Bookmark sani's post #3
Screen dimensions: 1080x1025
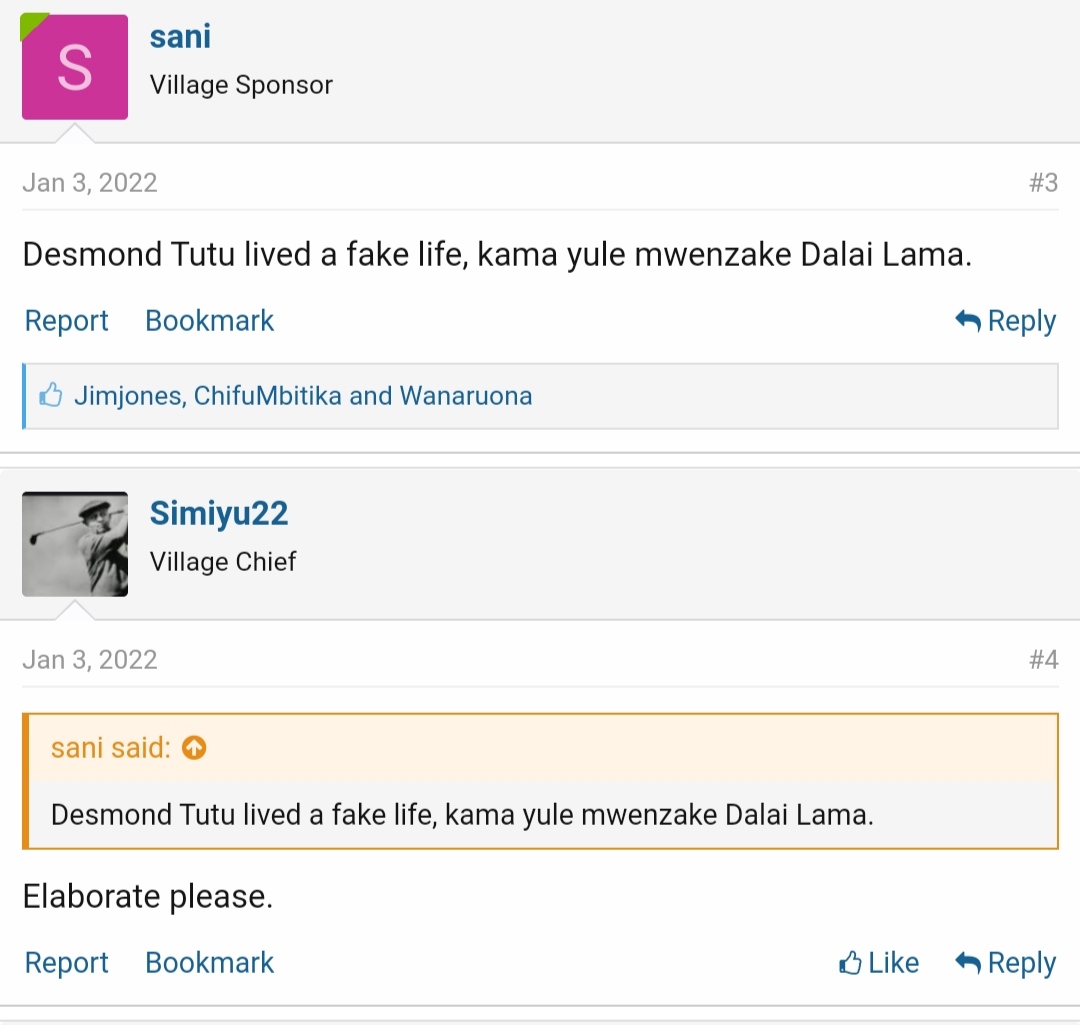[209, 321]
